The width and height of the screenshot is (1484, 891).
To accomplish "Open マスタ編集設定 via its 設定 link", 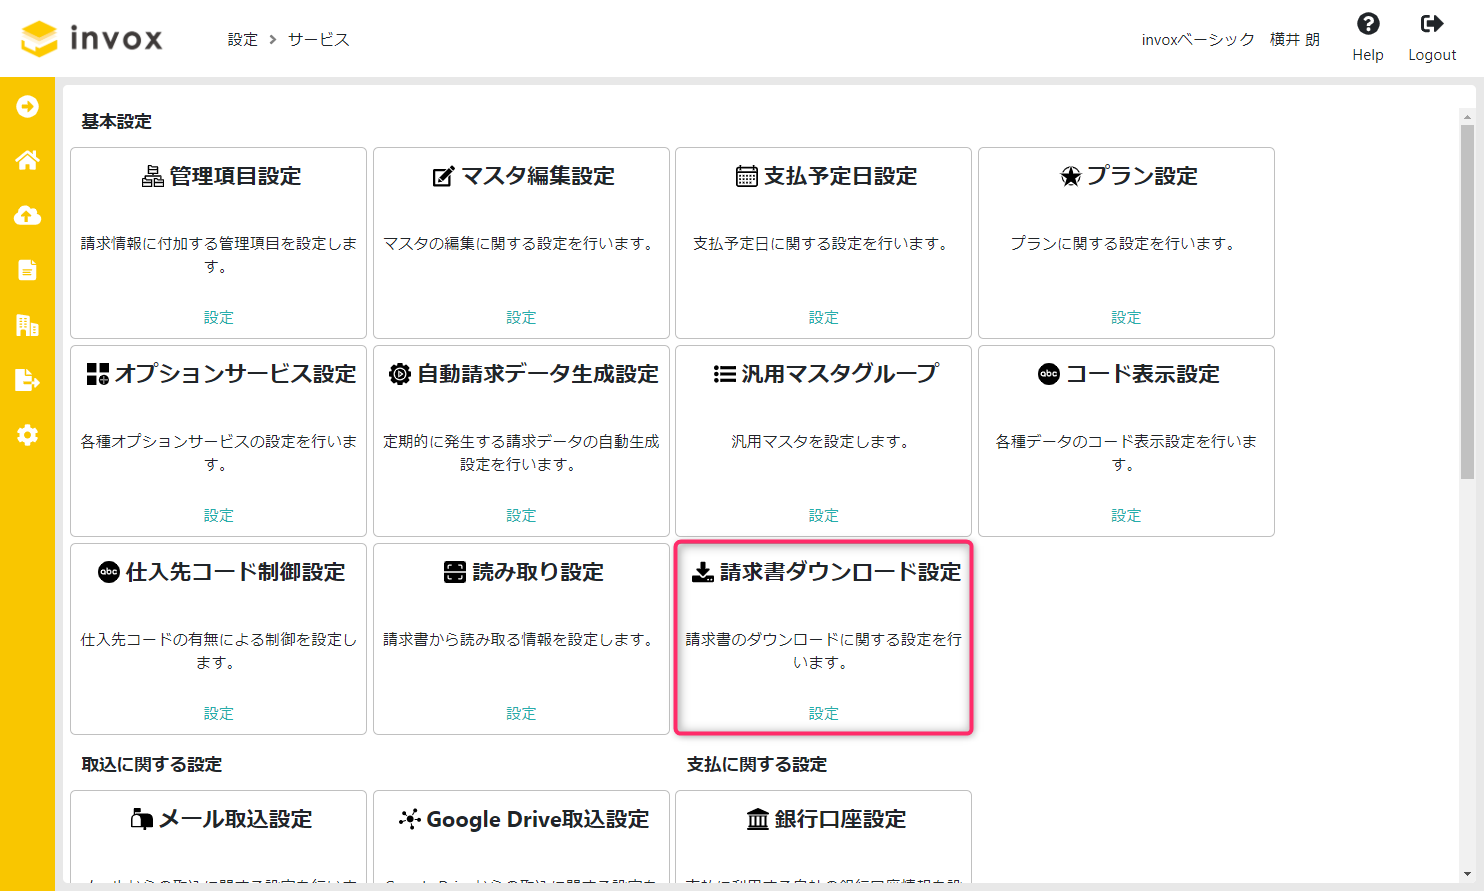I will tap(521, 317).
